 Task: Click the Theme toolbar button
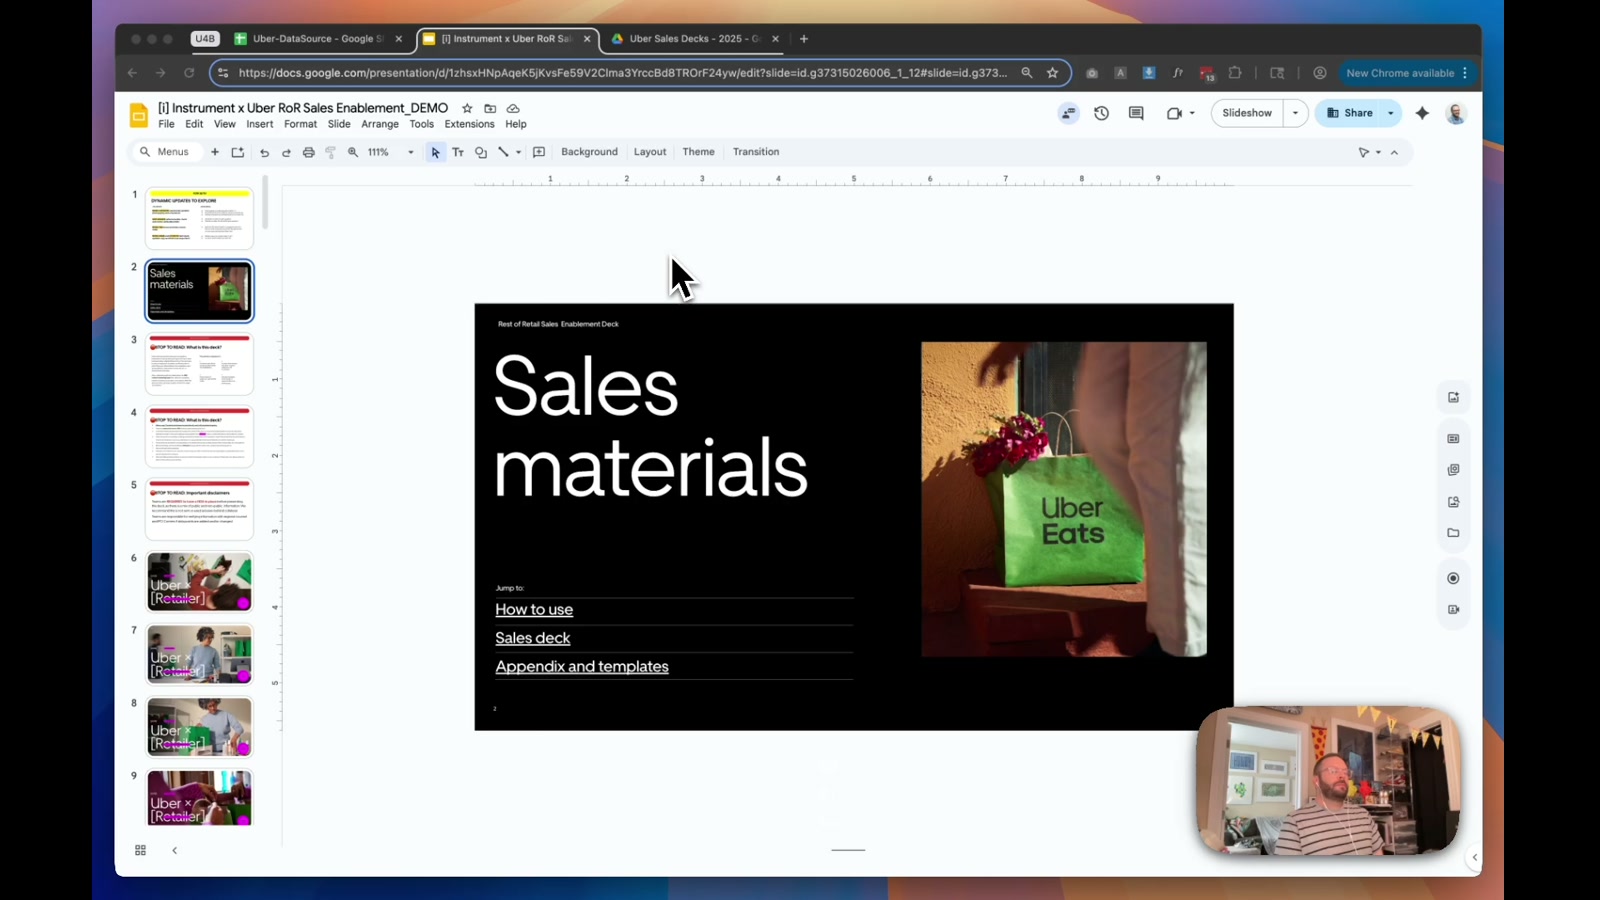coord(698,152)
